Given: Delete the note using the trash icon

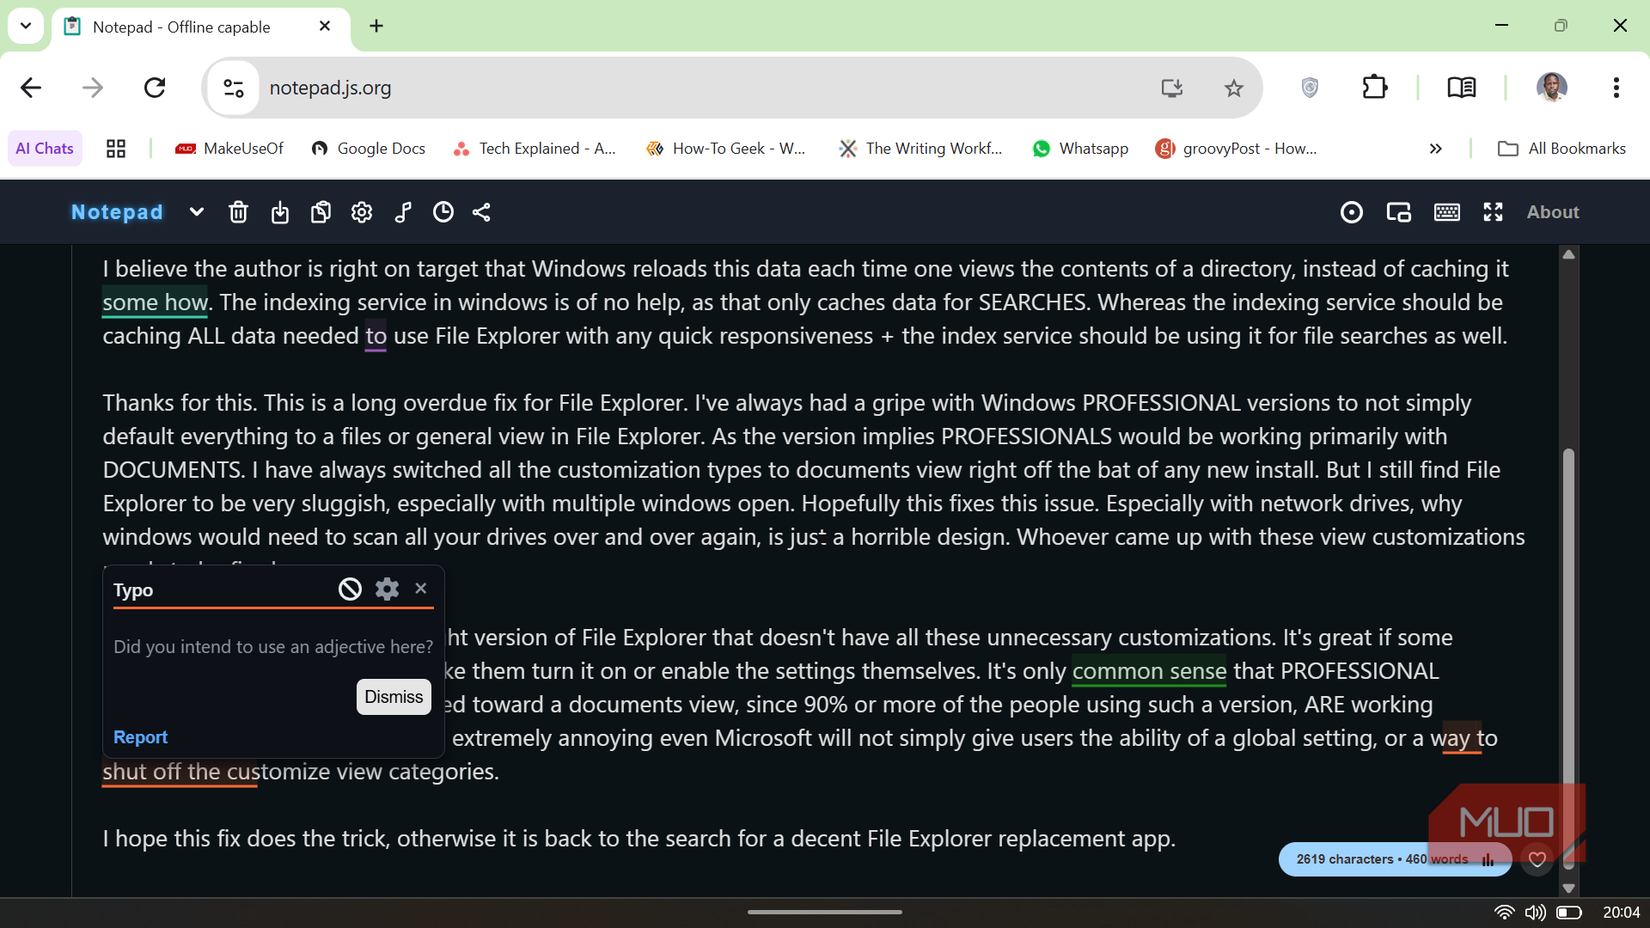Looking at the screenshot, I should (x=238, y=212).
